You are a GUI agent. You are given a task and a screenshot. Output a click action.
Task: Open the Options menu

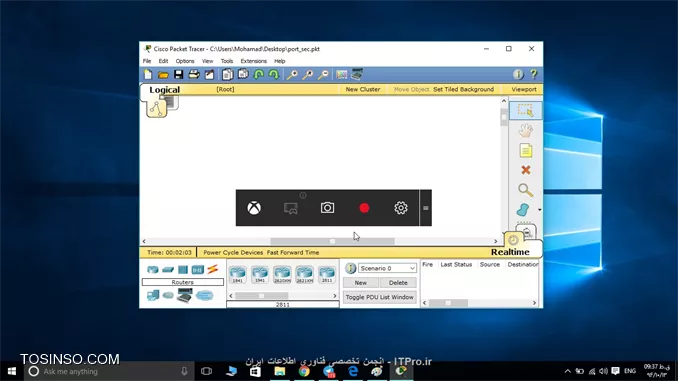coord(185,61)
